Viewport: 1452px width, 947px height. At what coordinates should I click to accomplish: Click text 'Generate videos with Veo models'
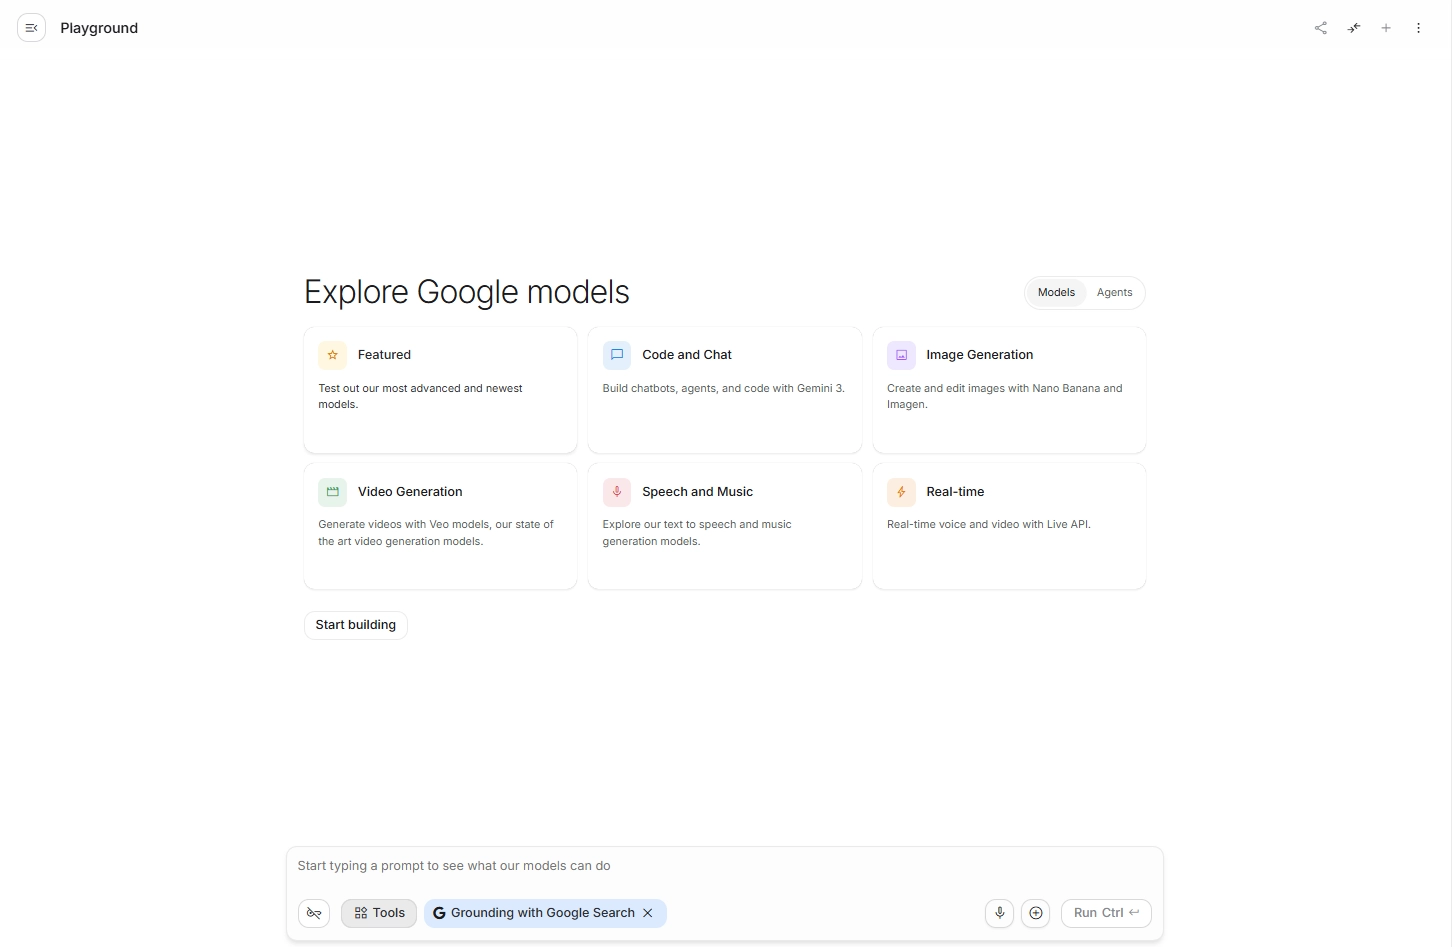click(404, 524)
